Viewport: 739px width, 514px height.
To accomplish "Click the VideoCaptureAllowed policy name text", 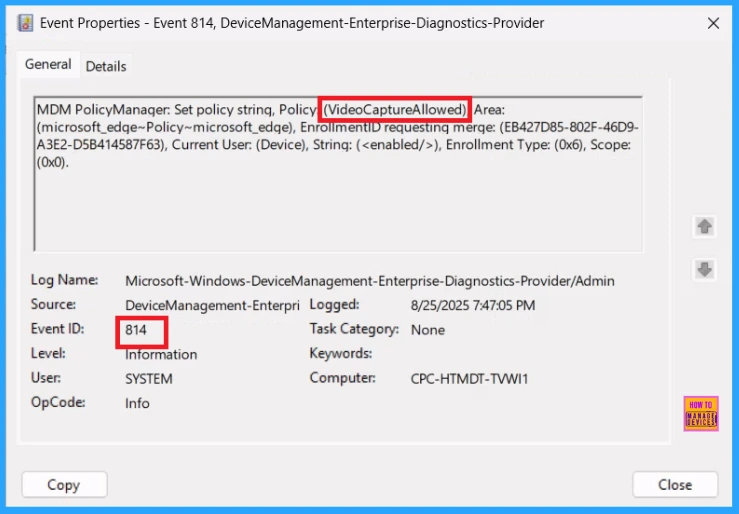I will 395,110.
